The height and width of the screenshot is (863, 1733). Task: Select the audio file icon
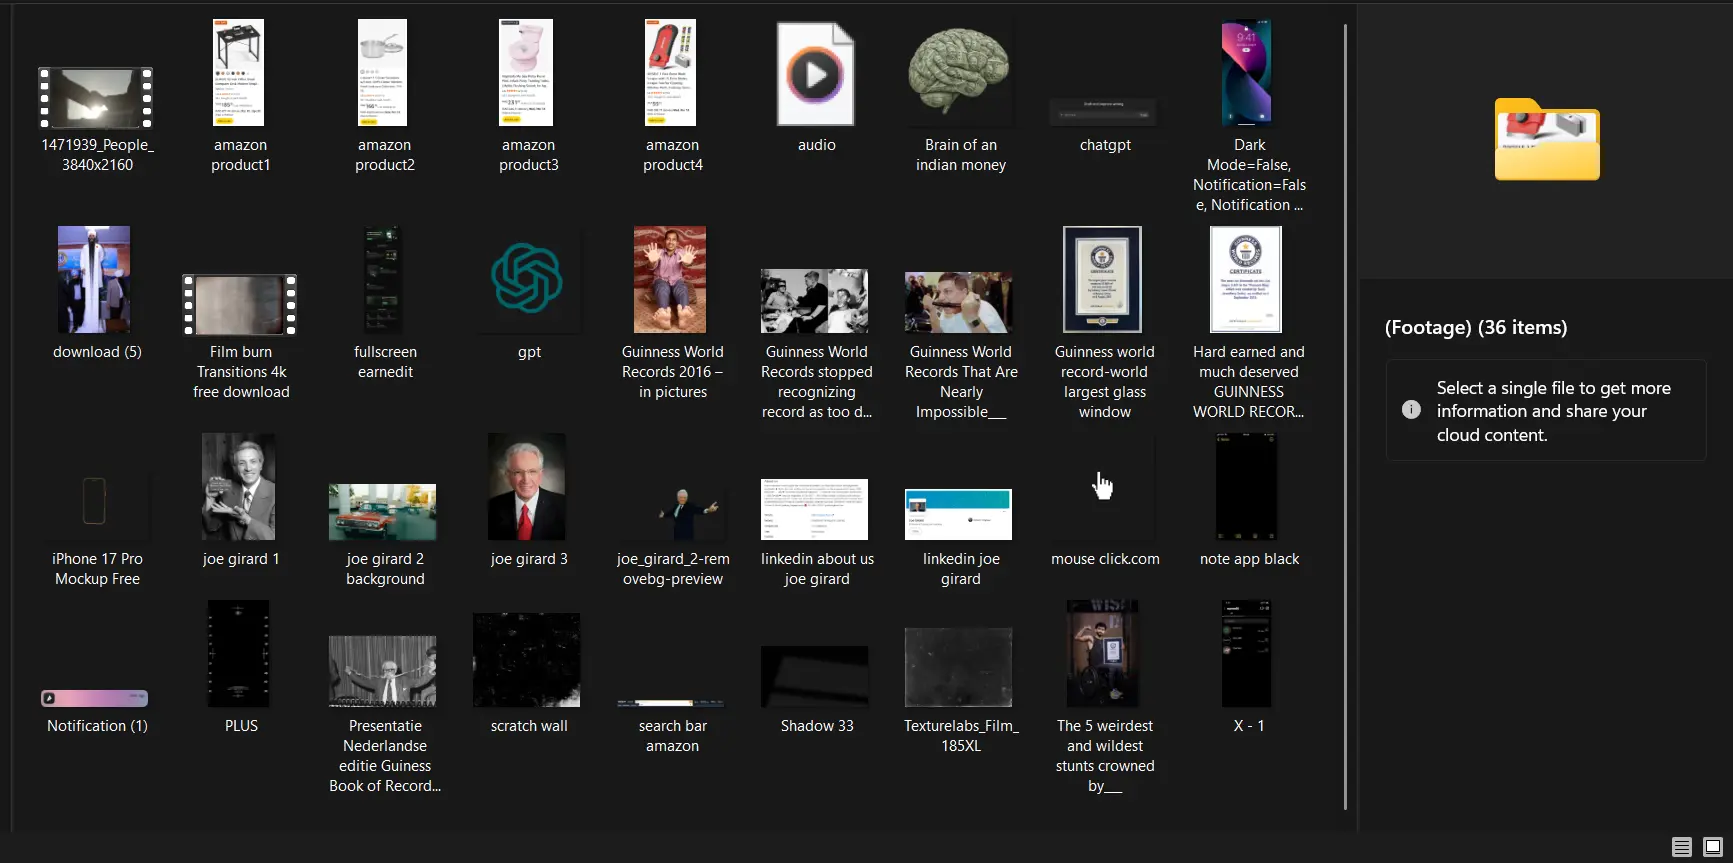point(816,75)
